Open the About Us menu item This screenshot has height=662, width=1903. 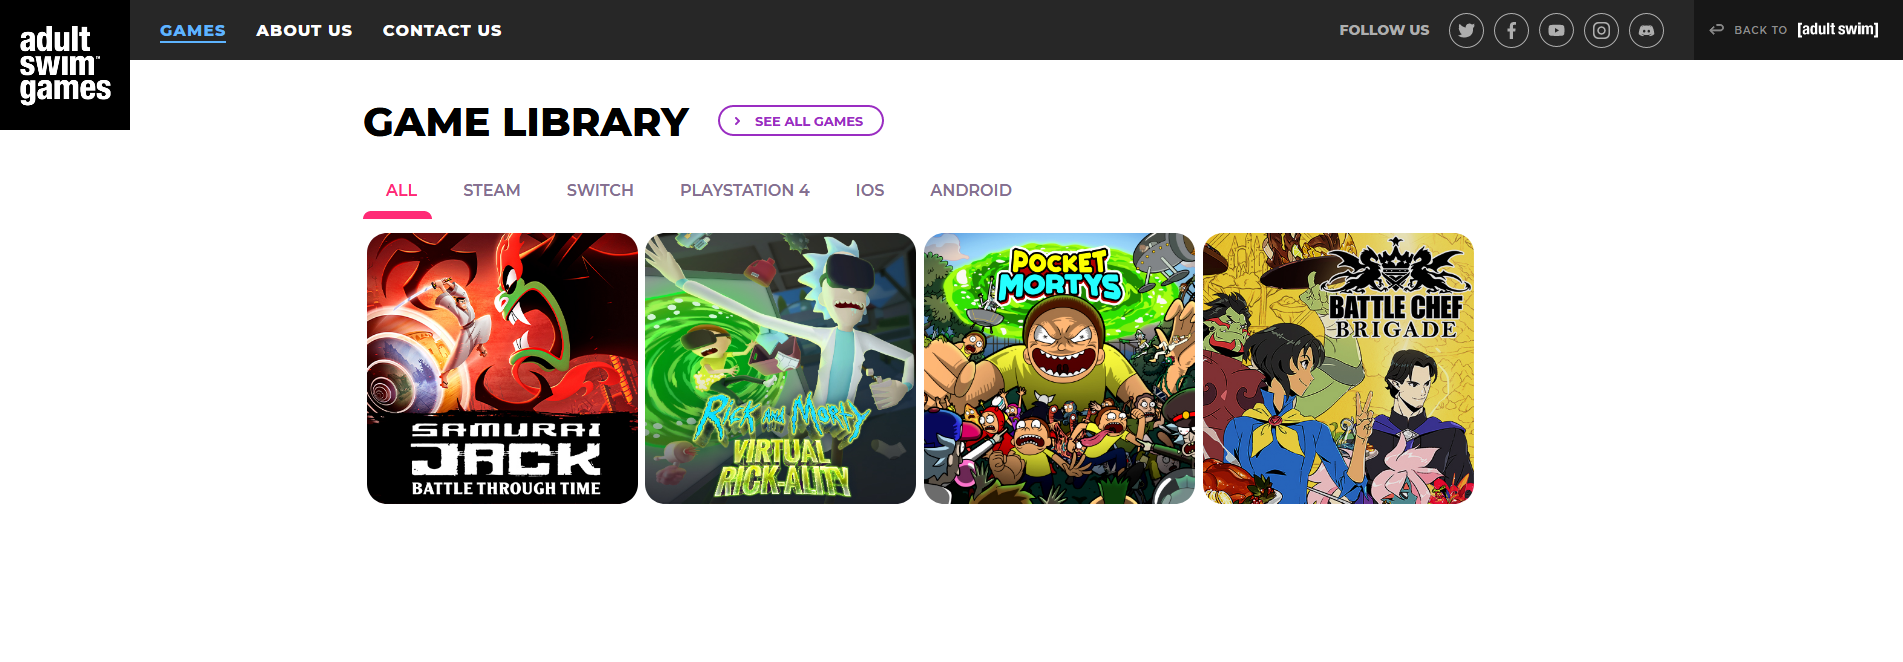pos(304,30)
